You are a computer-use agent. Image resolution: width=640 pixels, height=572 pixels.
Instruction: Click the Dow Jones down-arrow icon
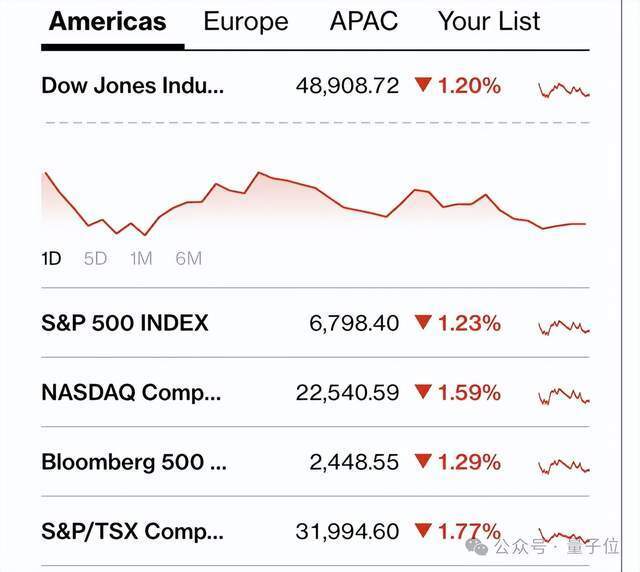[x=423, y=86]
